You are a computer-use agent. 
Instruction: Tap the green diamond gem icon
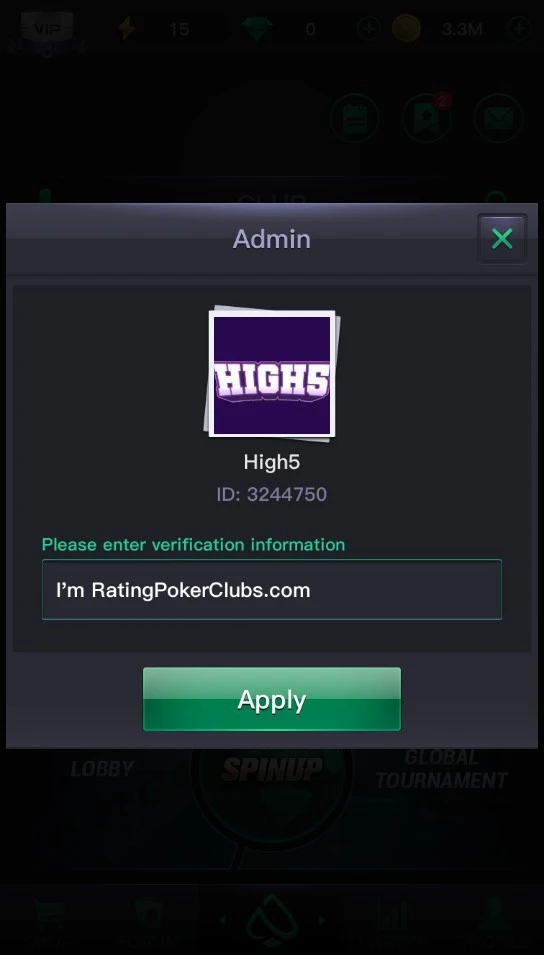[x=256, y=29]
